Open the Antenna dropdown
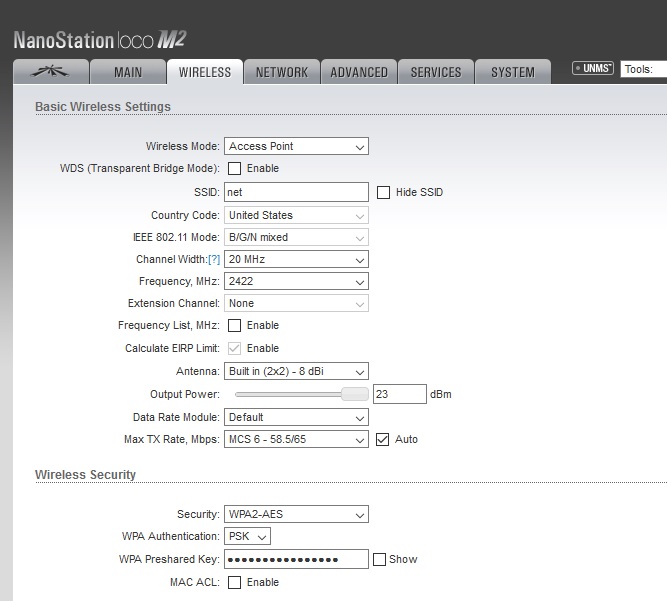This screenshot has height=601, width=667. [x=296, y=371]
